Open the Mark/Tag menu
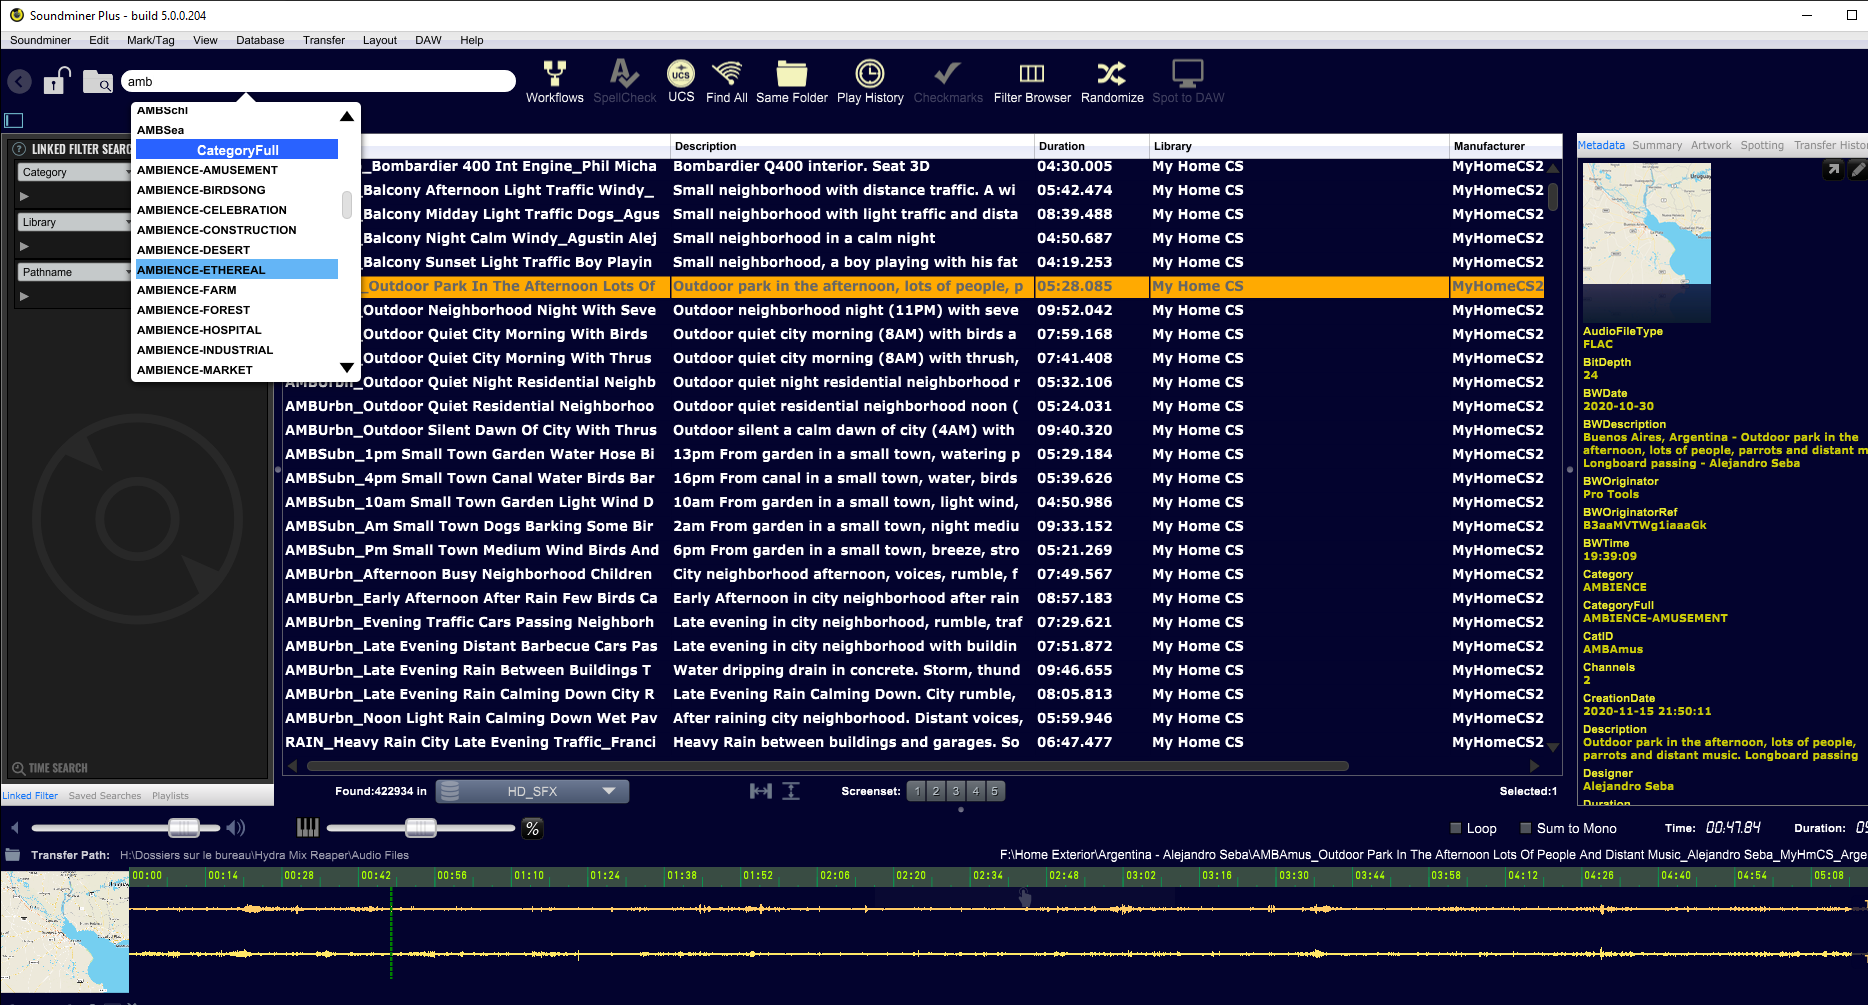1868x1005 pixels. 150,40
